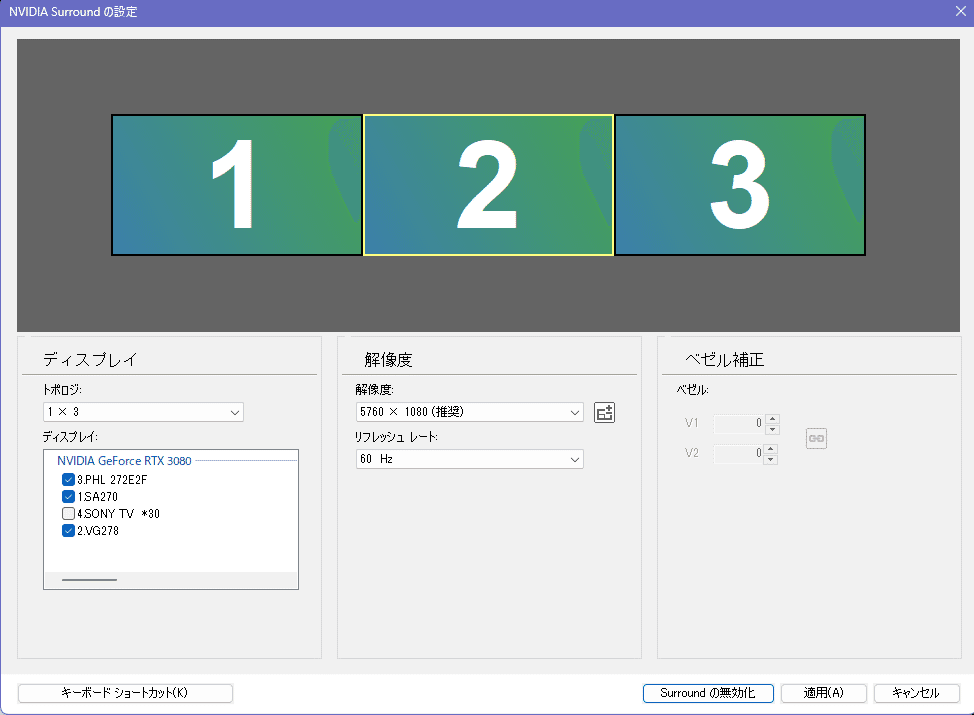This screenshot has width=974, height=715.
Task: Select display thumbnail number 1
Action: (237, 184)
